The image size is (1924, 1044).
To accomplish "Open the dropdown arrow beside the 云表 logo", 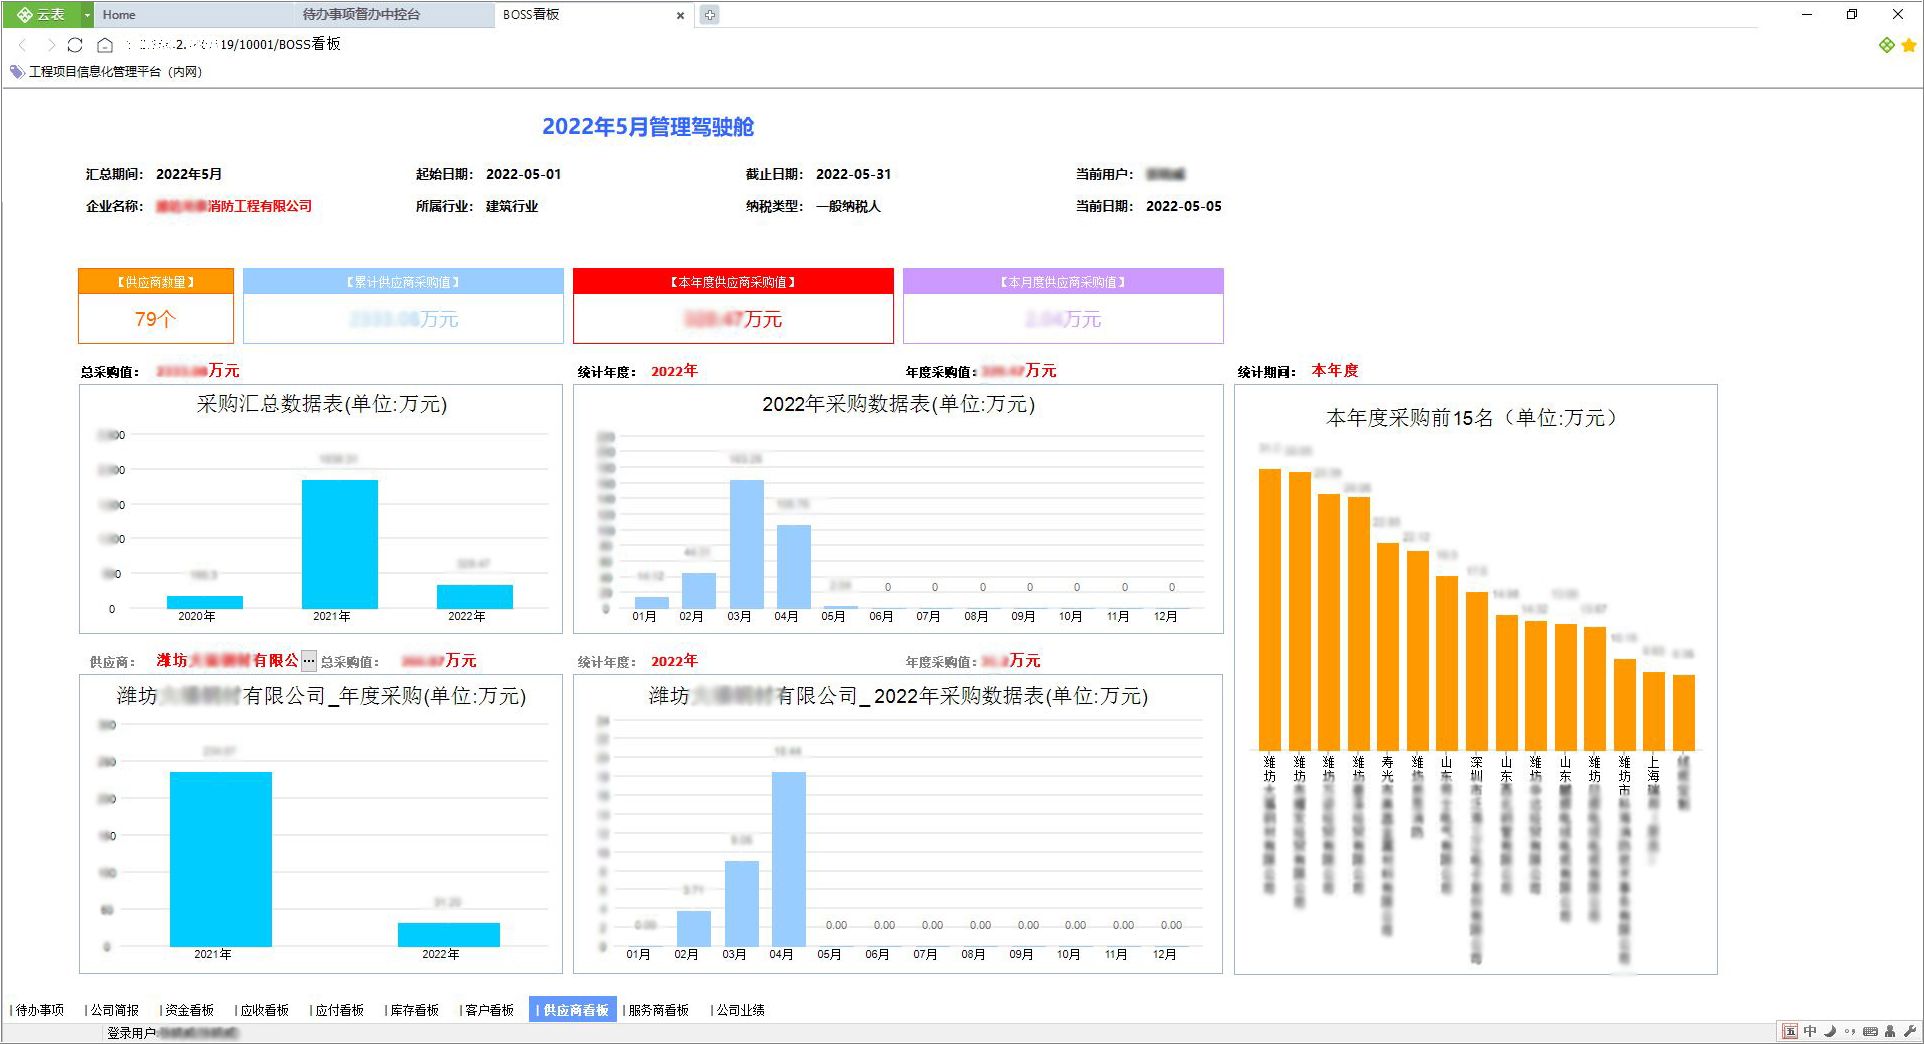I will 85,14.
